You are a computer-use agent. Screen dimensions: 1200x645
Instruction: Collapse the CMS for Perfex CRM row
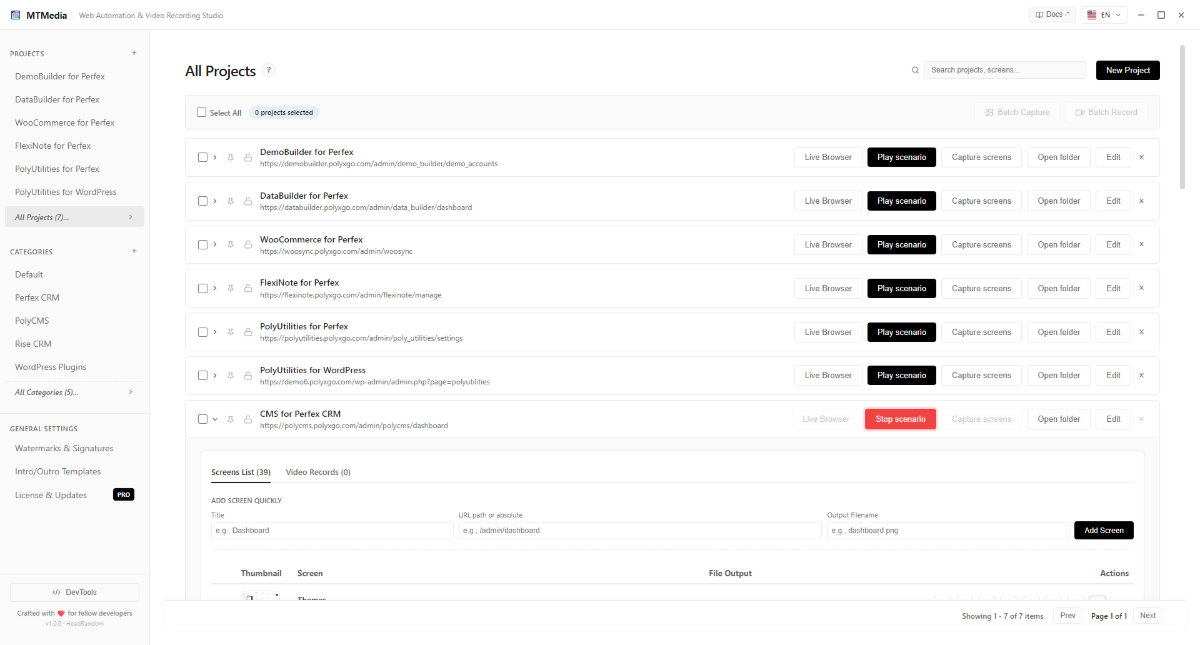tap(215, 419)
